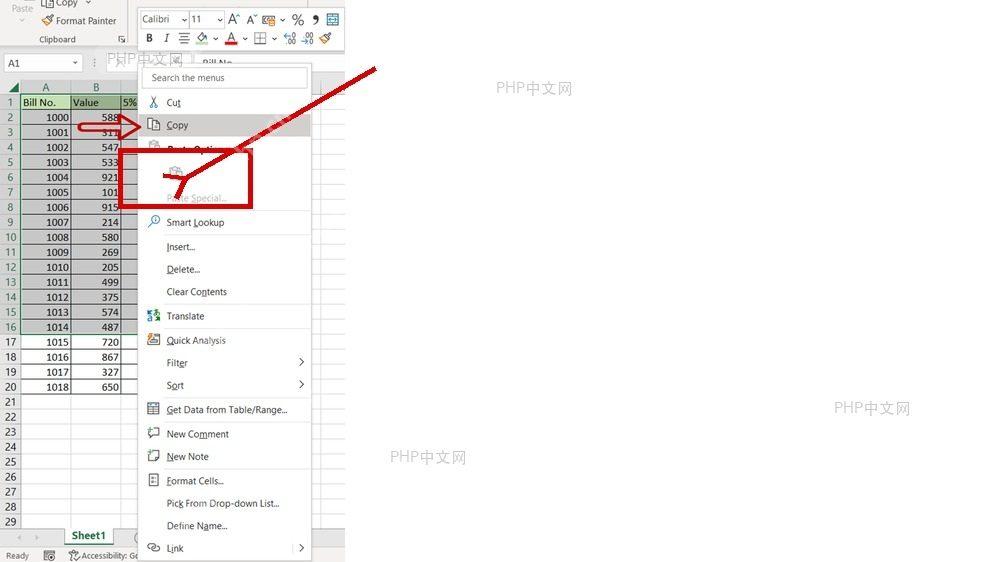Image resolution: width=1000 pixels, height=562 pixels.
Task: Click the Format Cells icon
Action: (154, 480)
